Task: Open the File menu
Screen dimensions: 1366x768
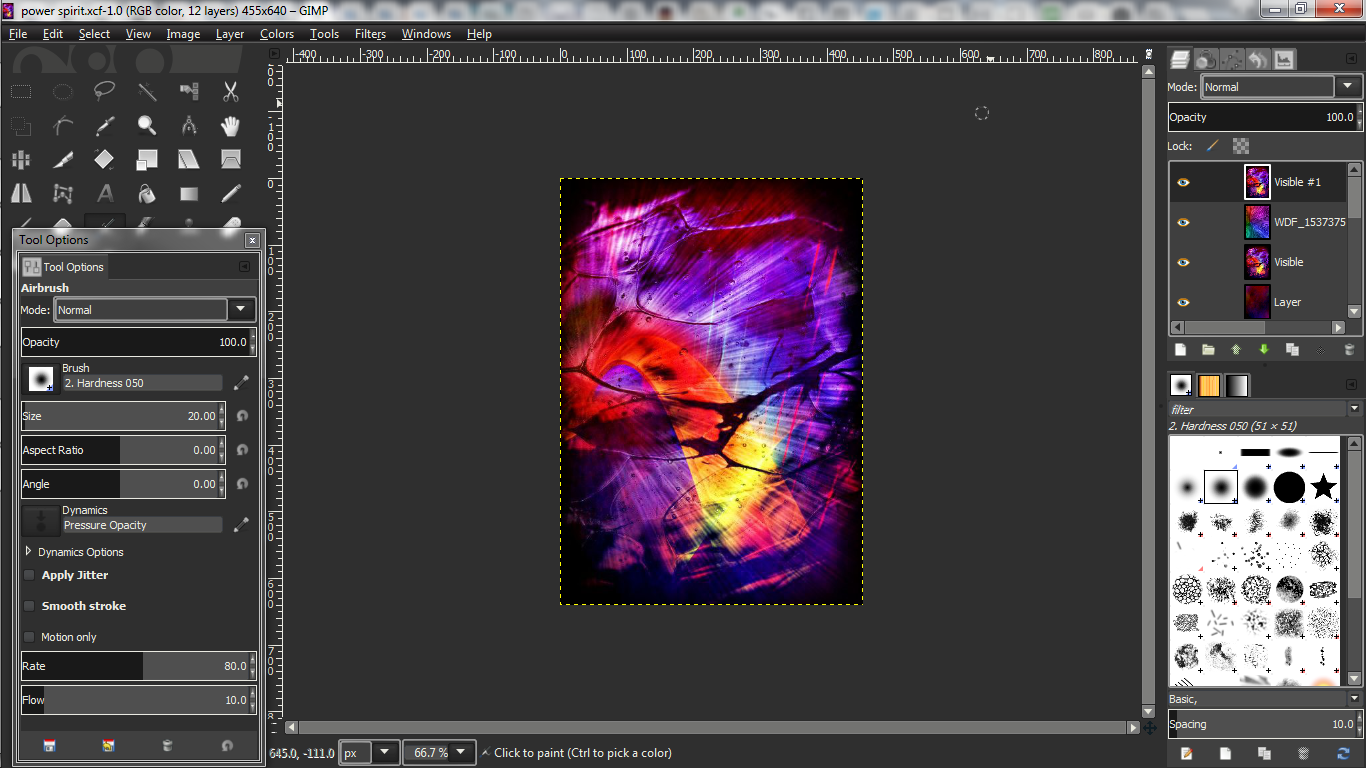Action: tap(18, 34)
